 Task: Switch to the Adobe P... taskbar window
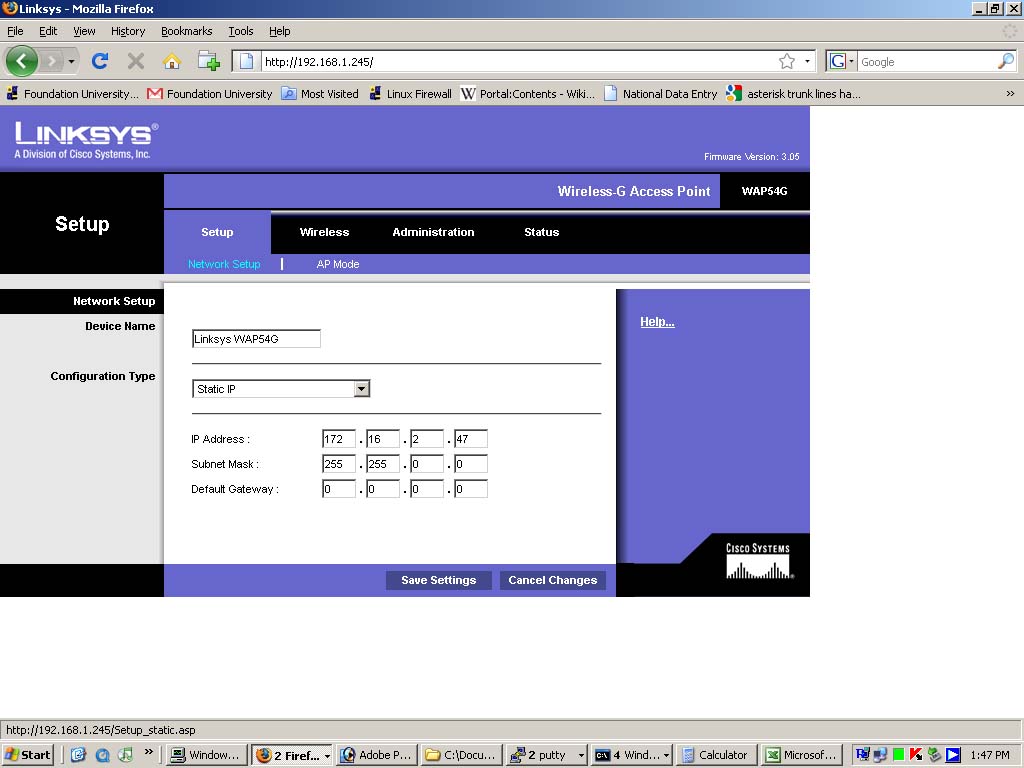pyautogui.click(x=377, y=755)
